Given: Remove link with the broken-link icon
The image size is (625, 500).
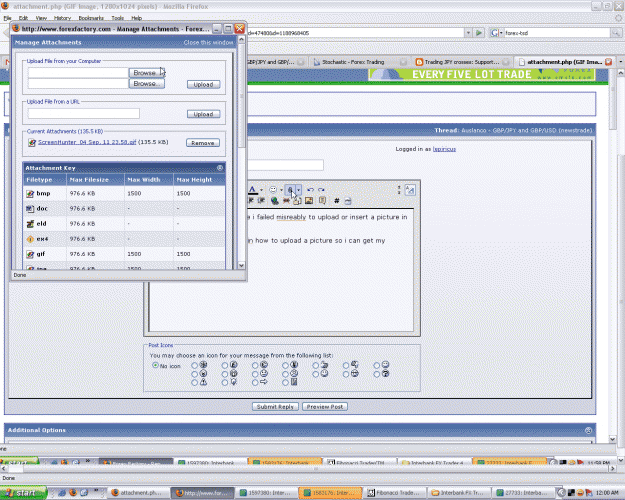Looking at the screenshot, I should (286, 201).
